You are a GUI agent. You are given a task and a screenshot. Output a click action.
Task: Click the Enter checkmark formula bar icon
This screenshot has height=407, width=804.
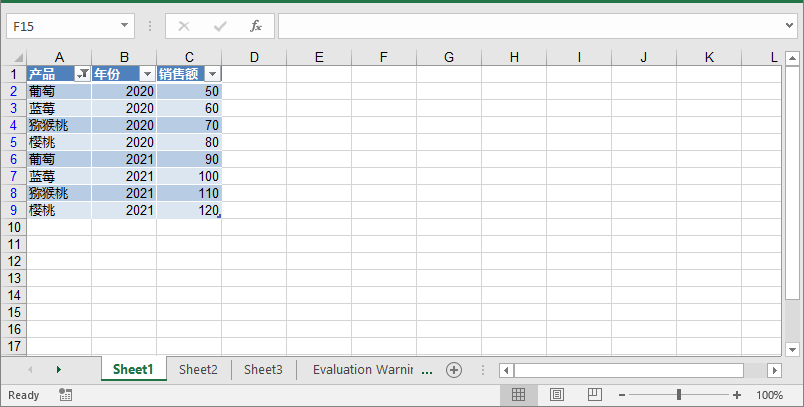[x=220, y=26]
